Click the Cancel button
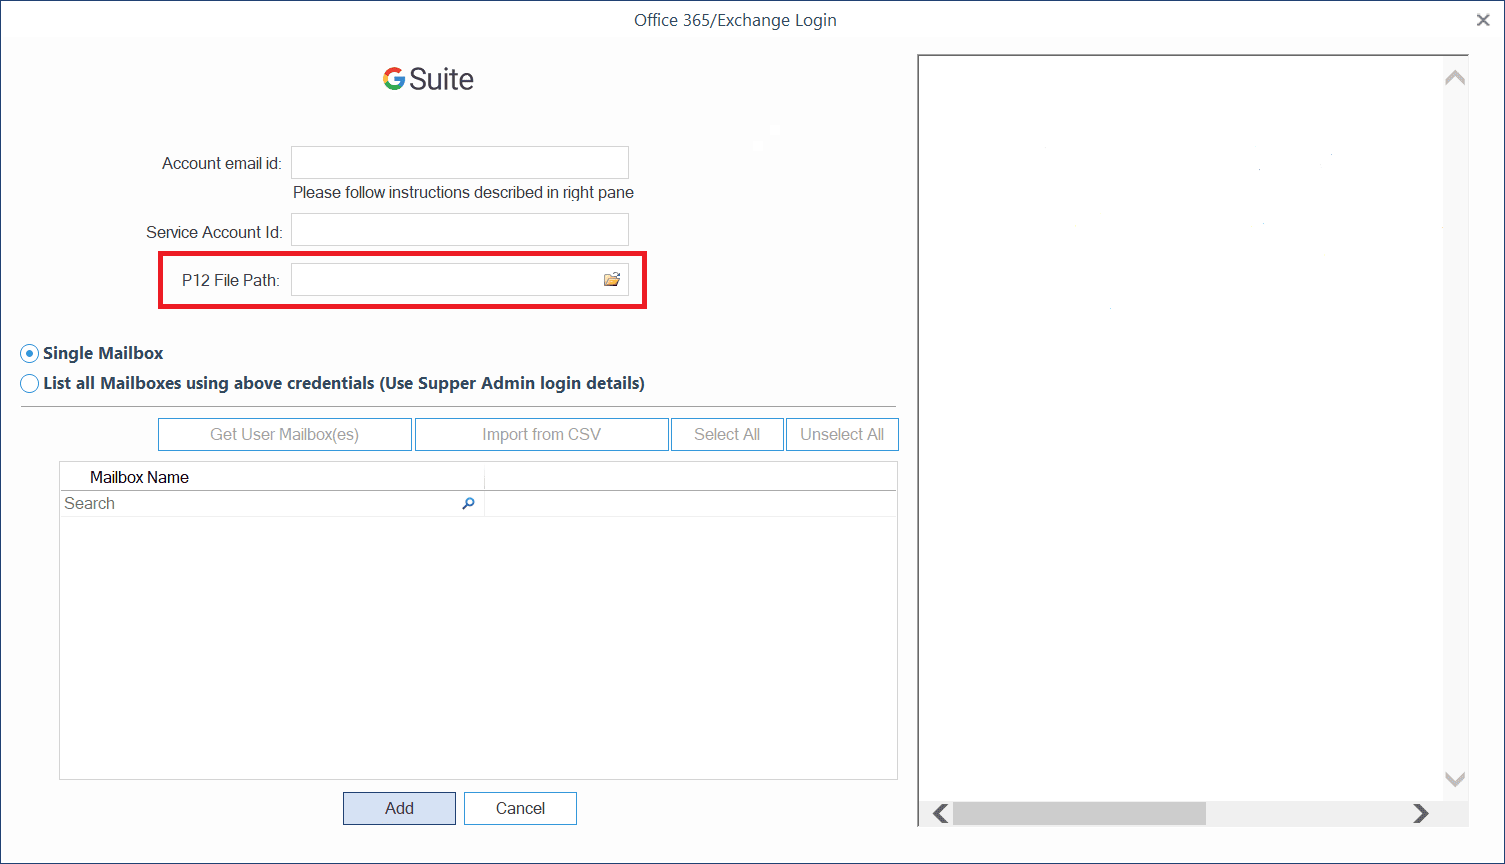This screenshot has height=864, width=1505. pos(520,808)
